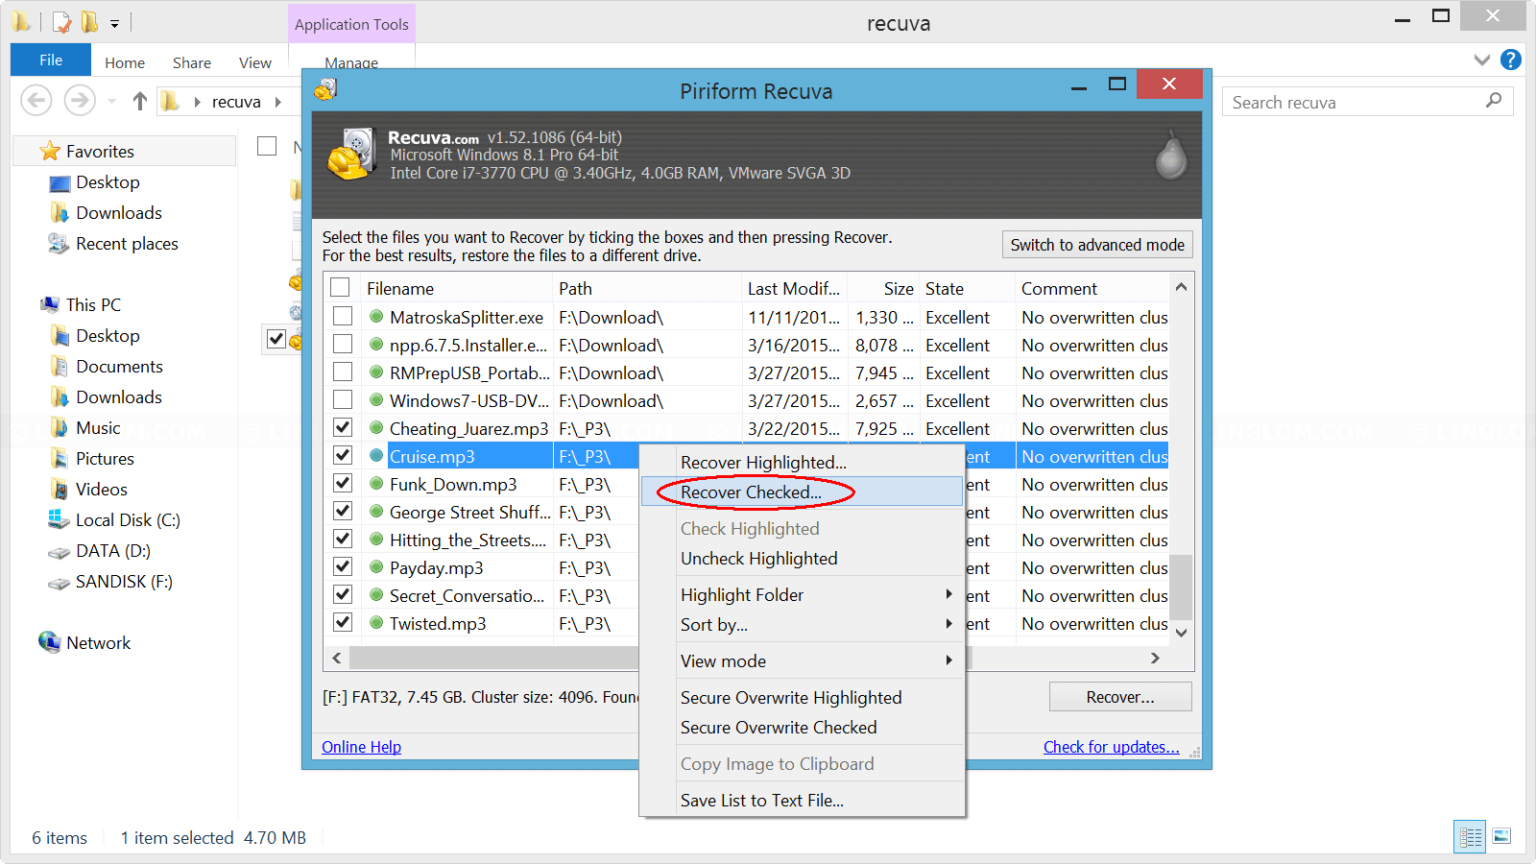
Task: Click the Up arrow to go to parent folder
Action: [140, 101]
